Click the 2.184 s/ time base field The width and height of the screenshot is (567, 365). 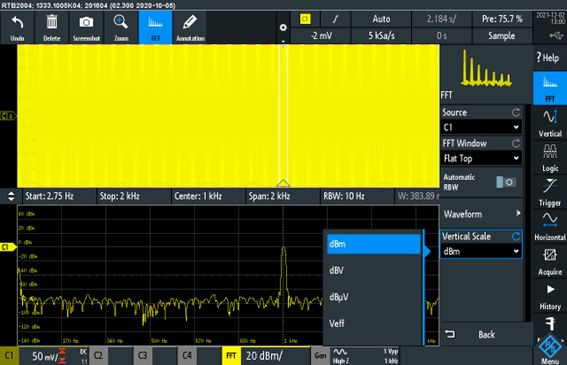(441, 19)
